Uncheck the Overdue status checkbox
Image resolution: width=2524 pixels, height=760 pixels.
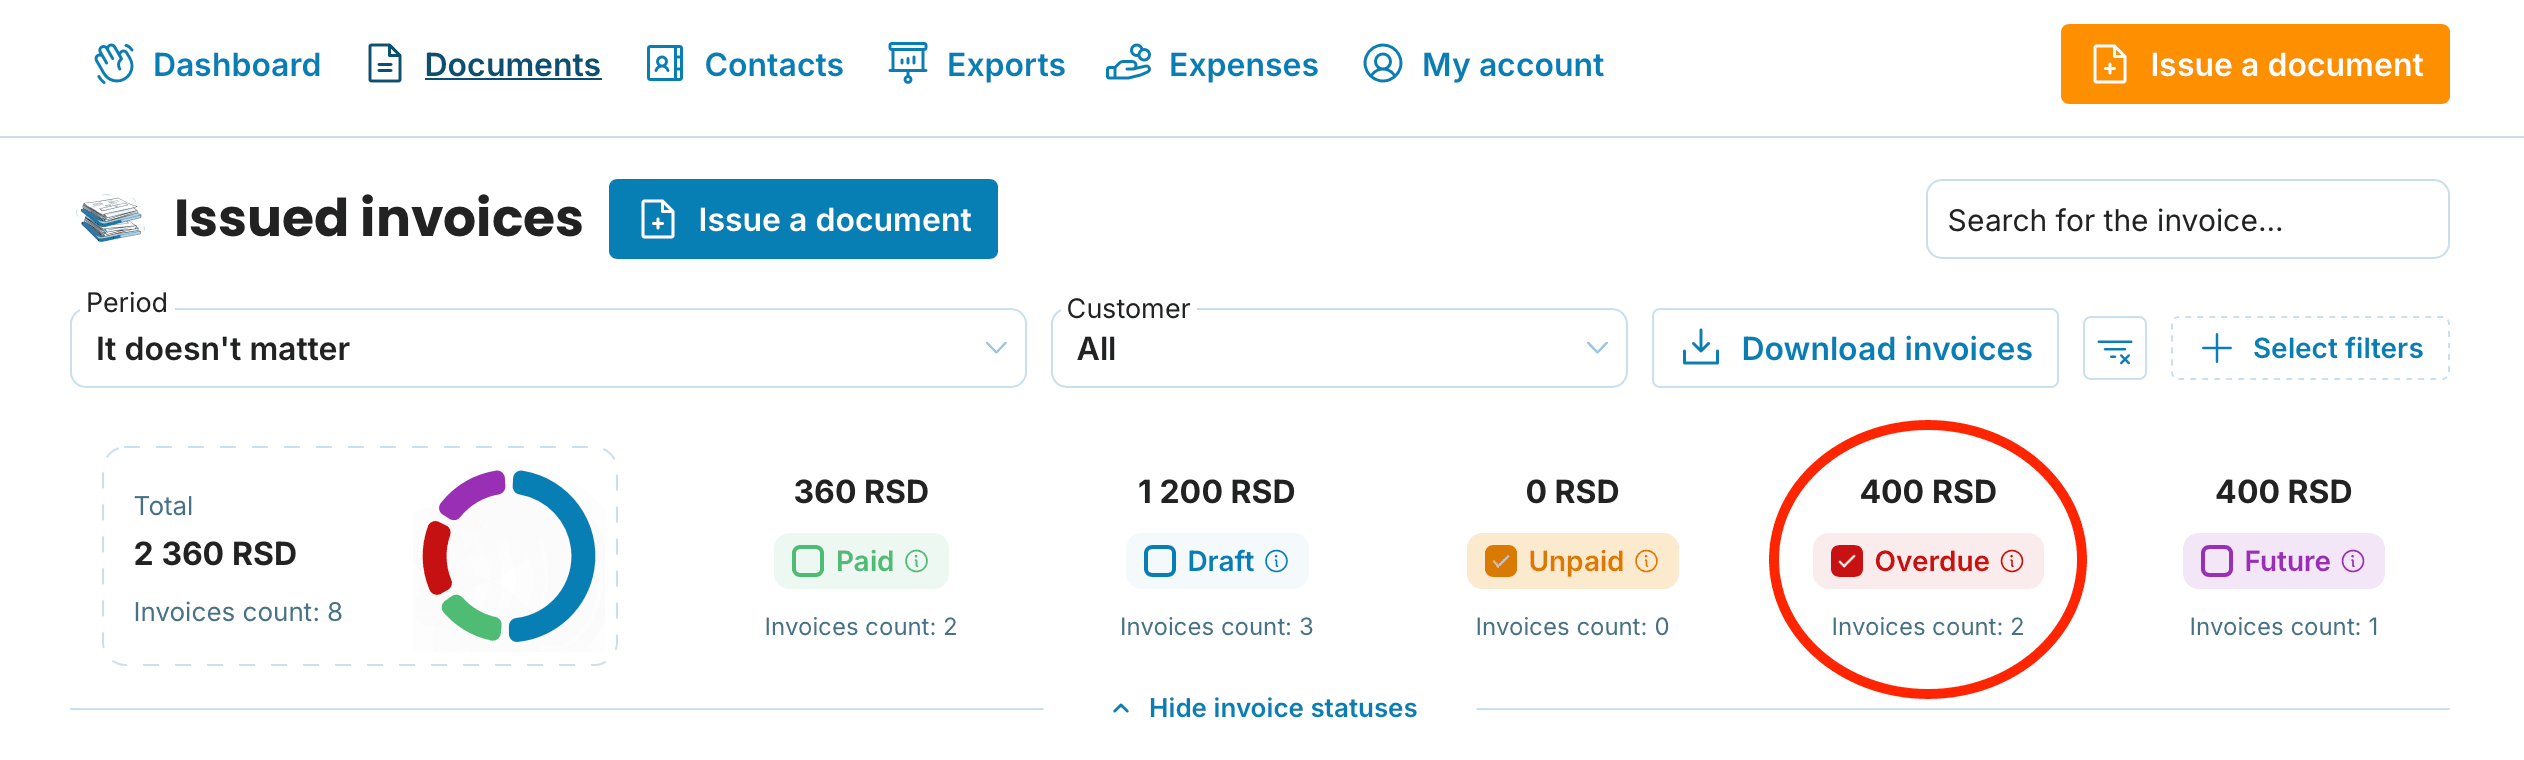1847,561
